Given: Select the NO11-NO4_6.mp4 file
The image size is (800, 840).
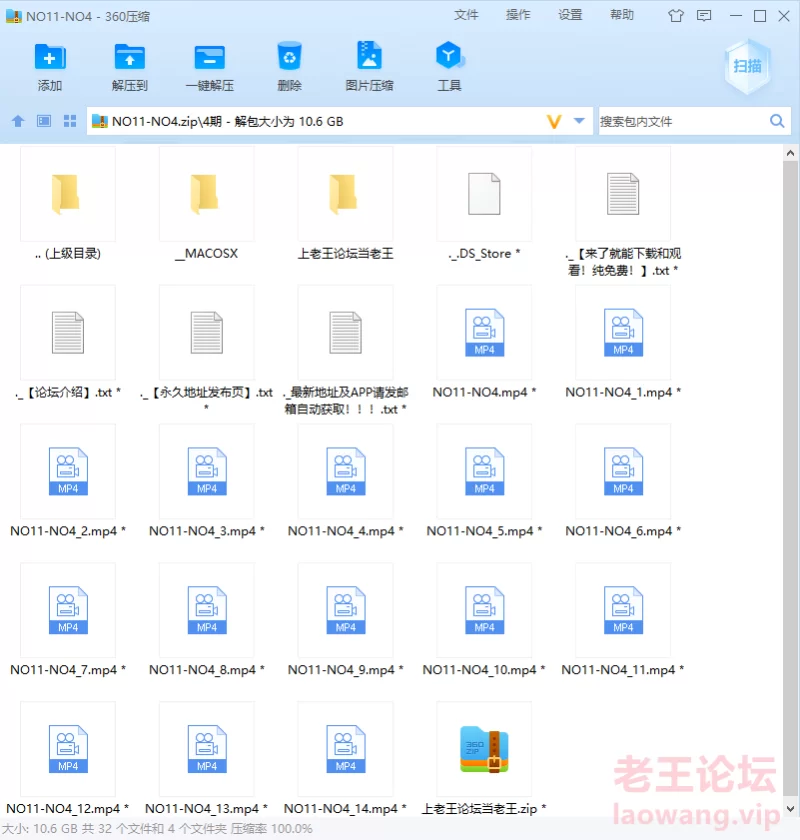Looking at the screenshot, I should pos(623,481).
